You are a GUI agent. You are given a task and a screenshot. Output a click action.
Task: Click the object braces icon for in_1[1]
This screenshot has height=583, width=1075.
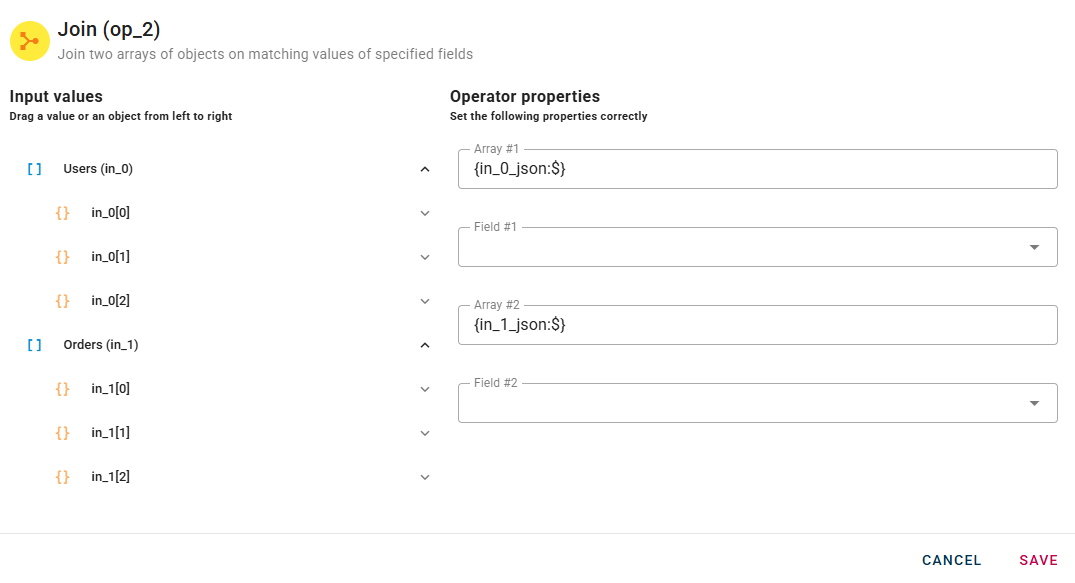click(62, 433)
